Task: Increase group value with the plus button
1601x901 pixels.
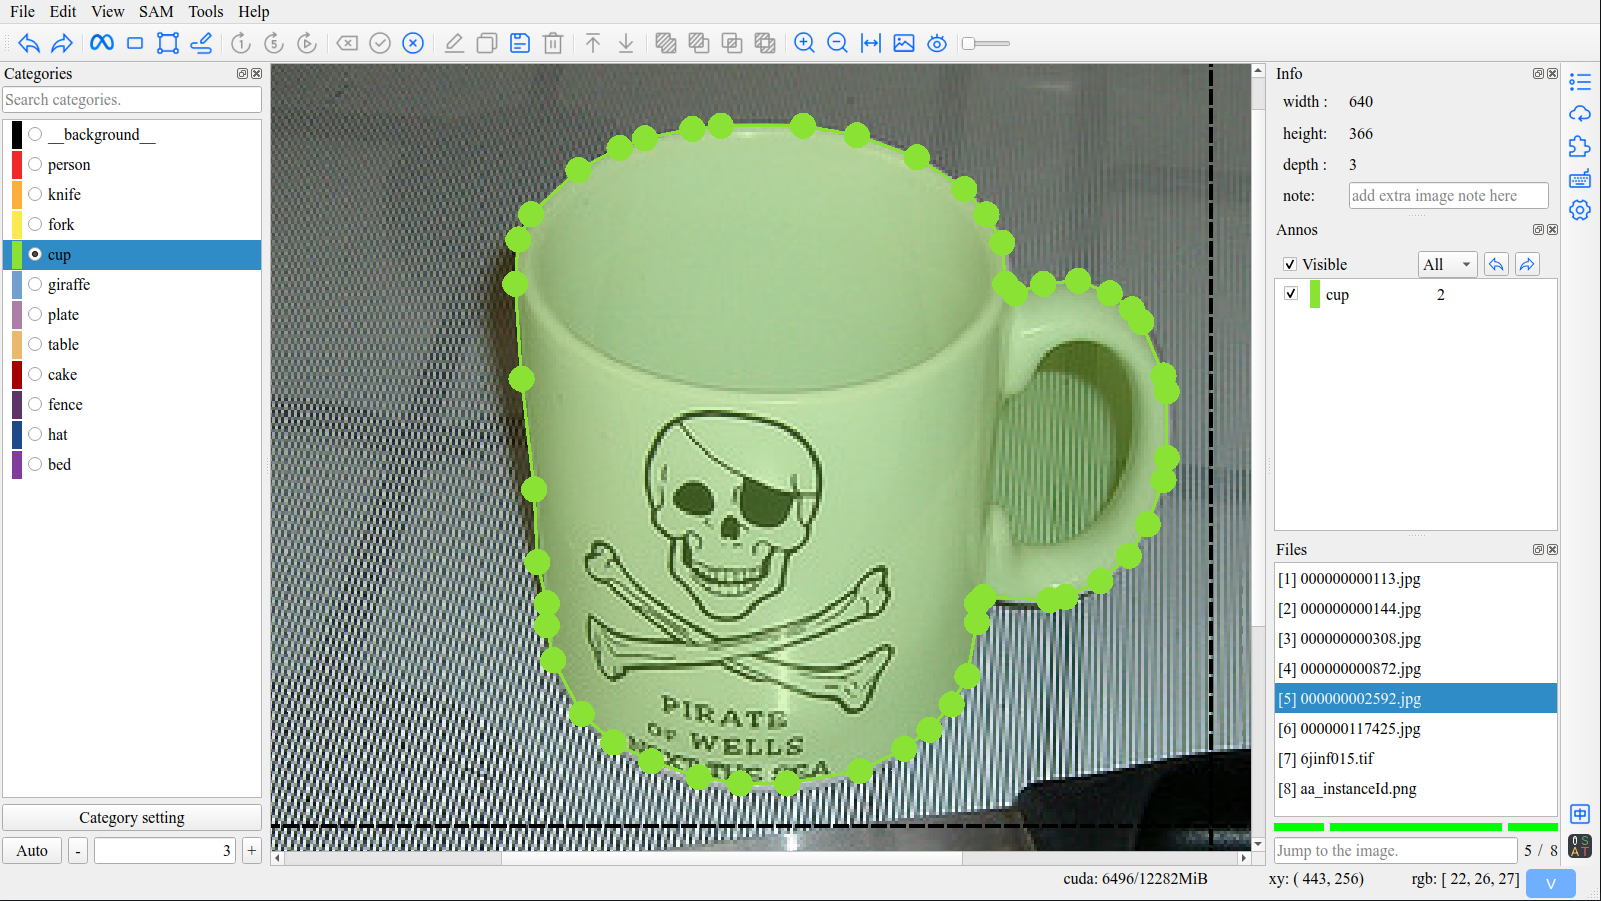Action: tap(252, 851)
